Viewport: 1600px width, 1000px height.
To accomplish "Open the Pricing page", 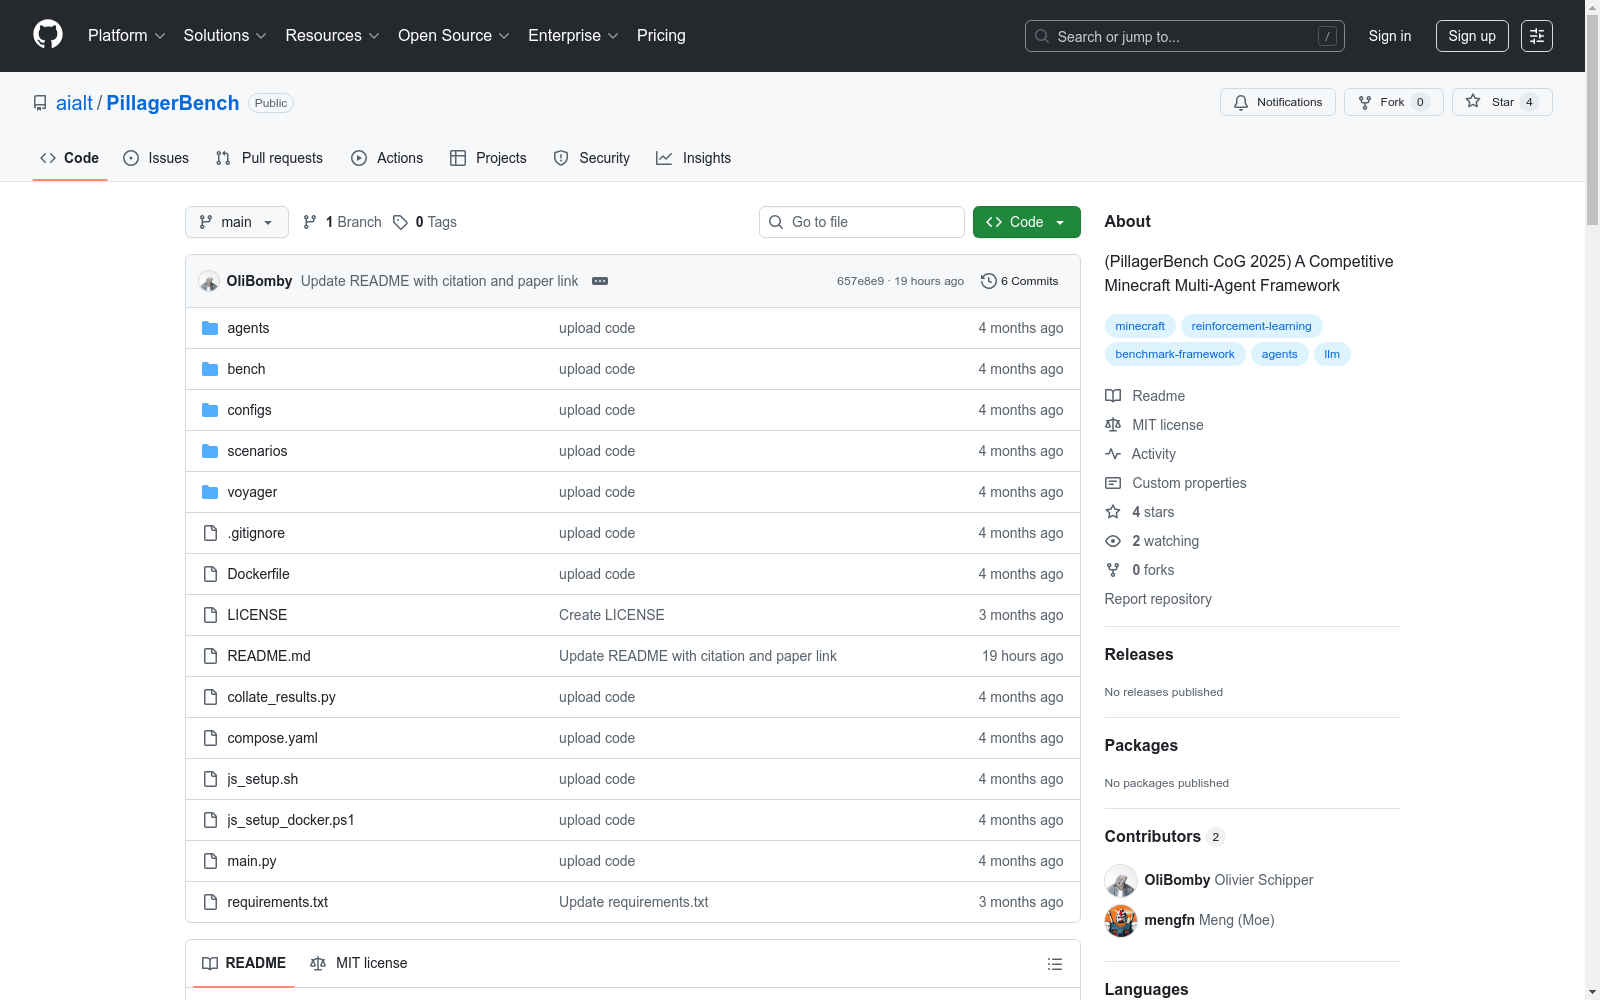I will tap(661, 36).
